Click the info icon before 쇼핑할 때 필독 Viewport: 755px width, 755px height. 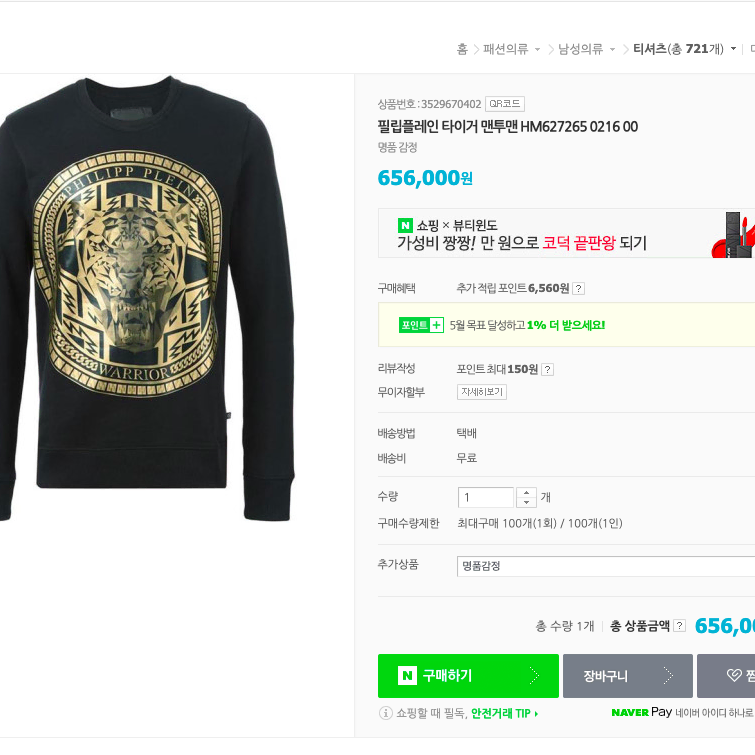point(386,713)
